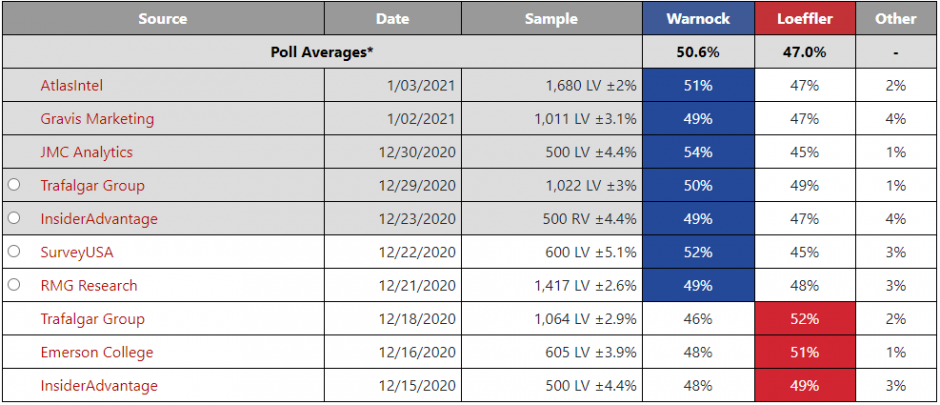Screen dimensions: 940x405
Task: Toggle radio button for Trafalgar Group 12/29 poll
Action: pyautogui.click(x=14, y=185)
